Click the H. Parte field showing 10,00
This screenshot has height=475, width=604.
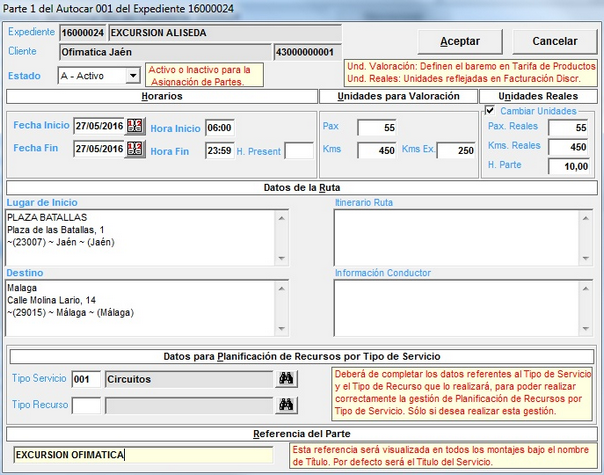[569, 166]
